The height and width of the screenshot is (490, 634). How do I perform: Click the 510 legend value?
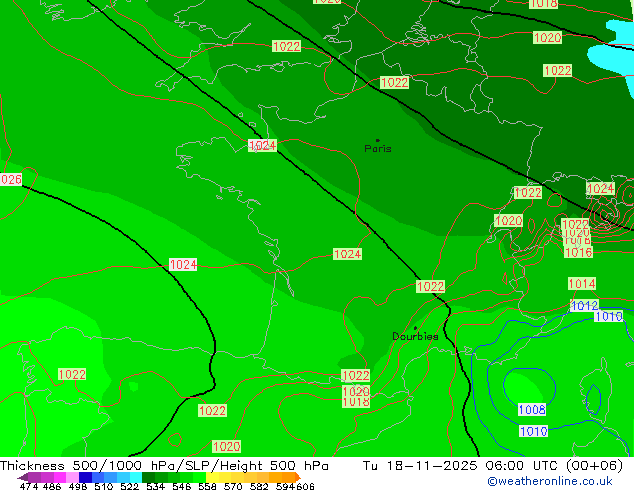coord(104,486)
